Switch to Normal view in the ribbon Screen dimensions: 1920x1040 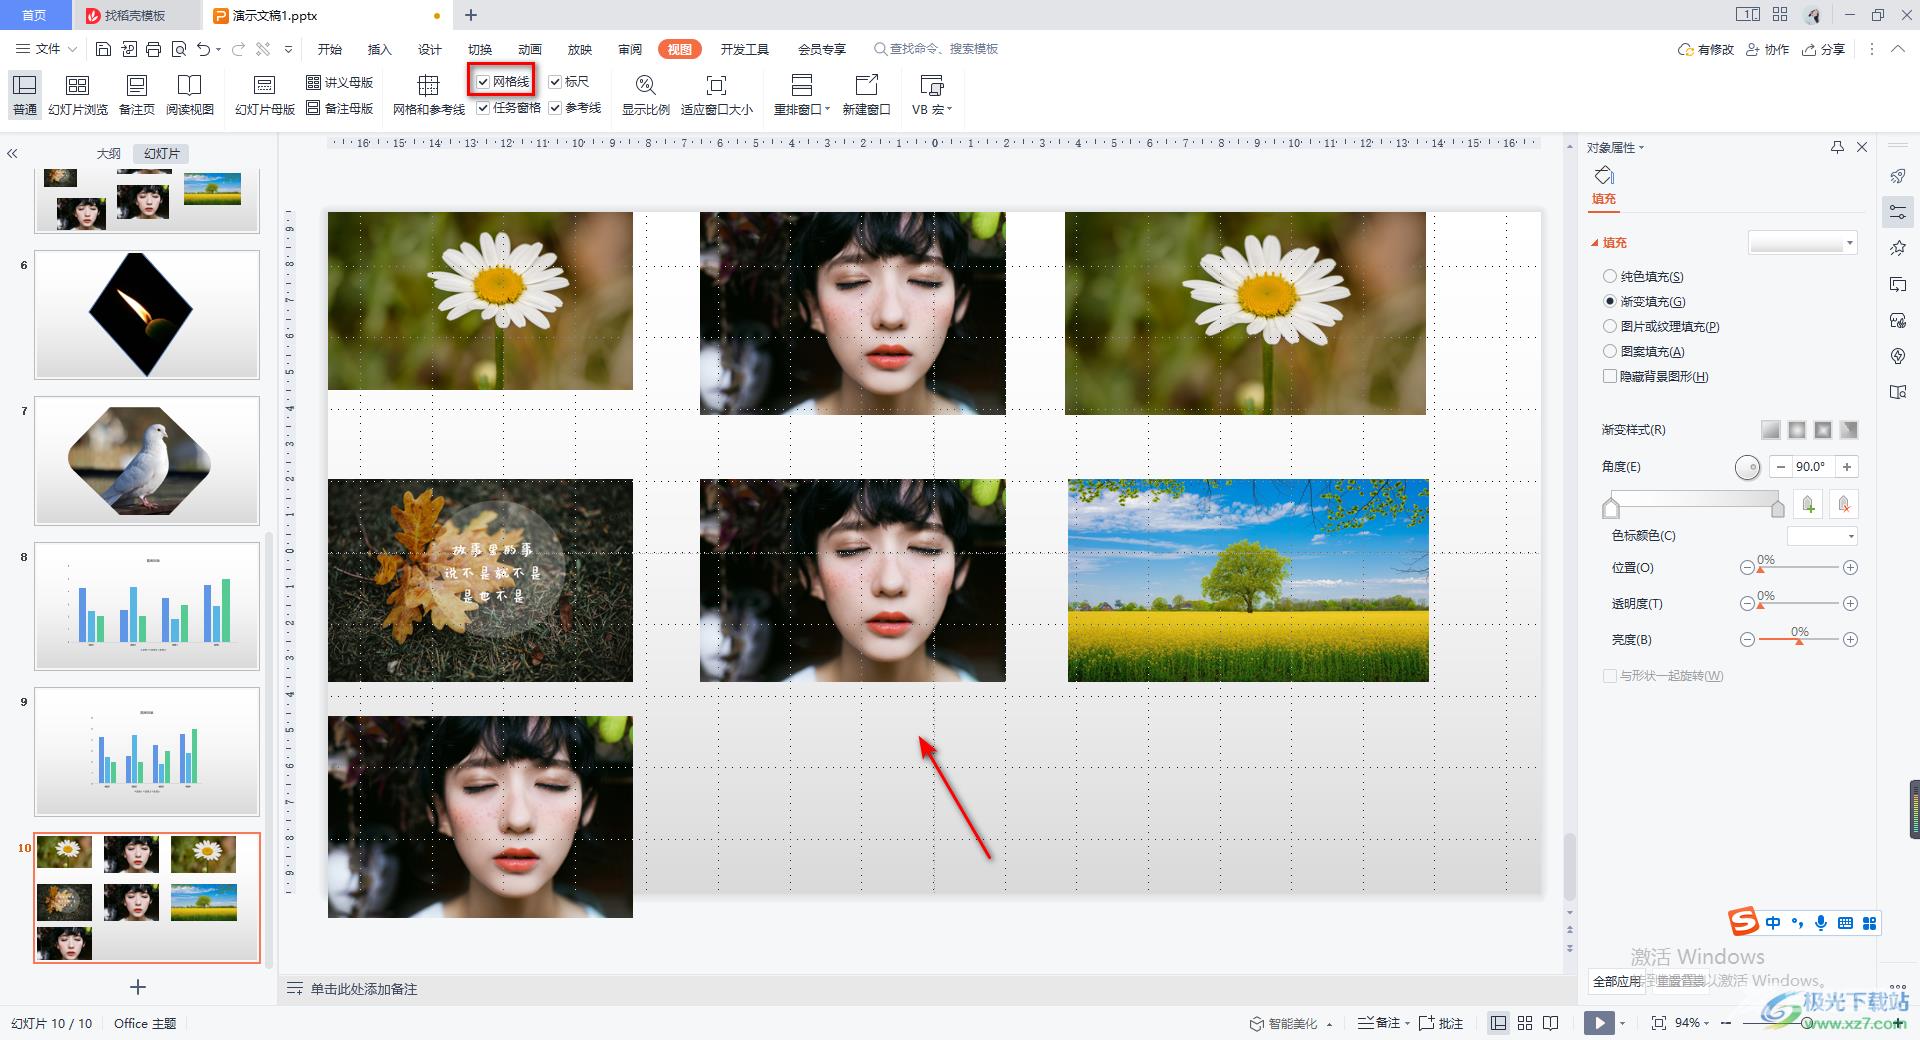tap(25, 95)
